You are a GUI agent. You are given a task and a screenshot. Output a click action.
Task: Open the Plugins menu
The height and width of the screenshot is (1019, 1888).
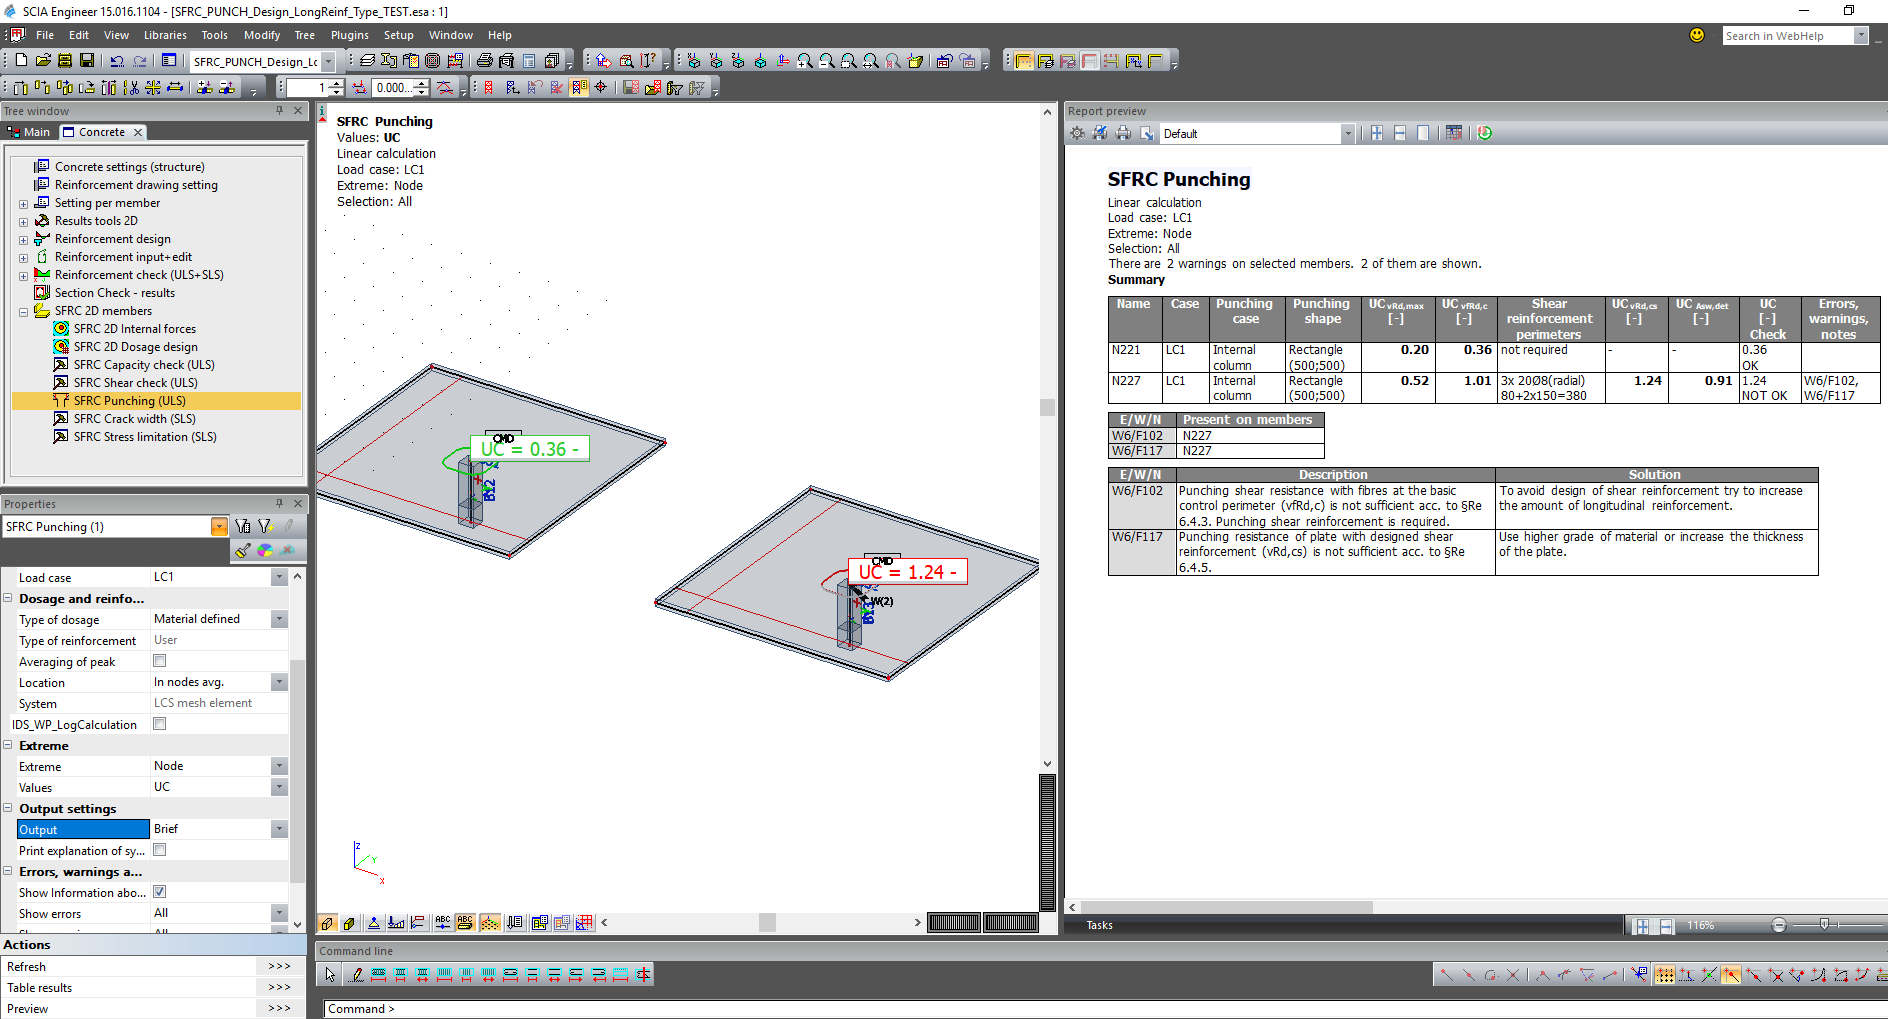coord(350,35)
